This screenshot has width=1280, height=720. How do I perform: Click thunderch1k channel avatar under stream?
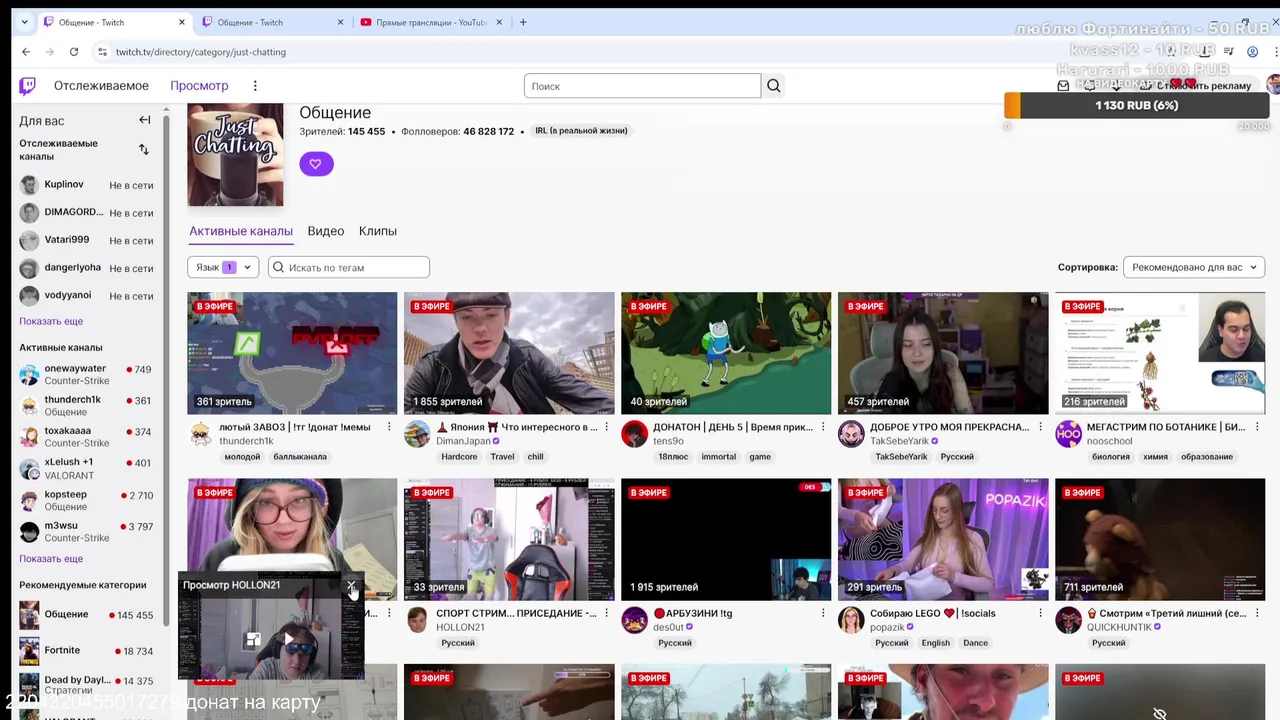coord(201,434)
